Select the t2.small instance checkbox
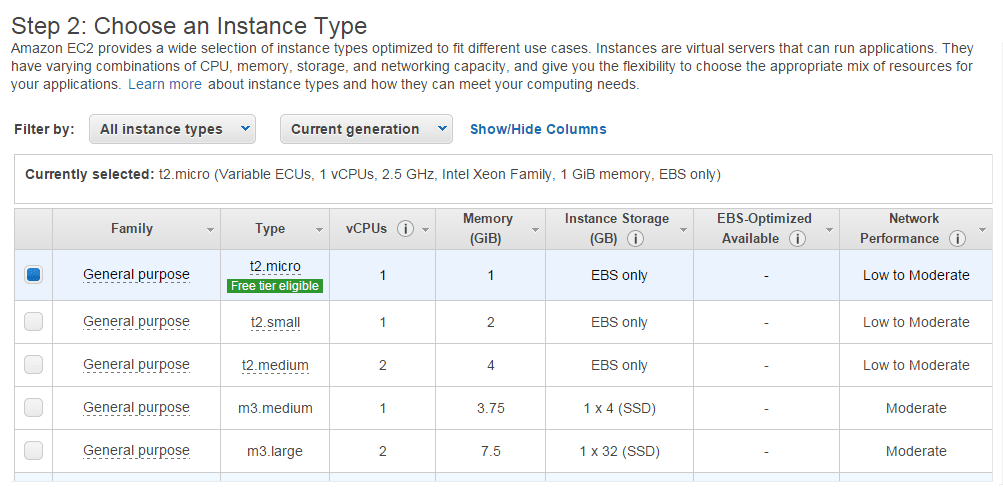 tap(34, 322)
